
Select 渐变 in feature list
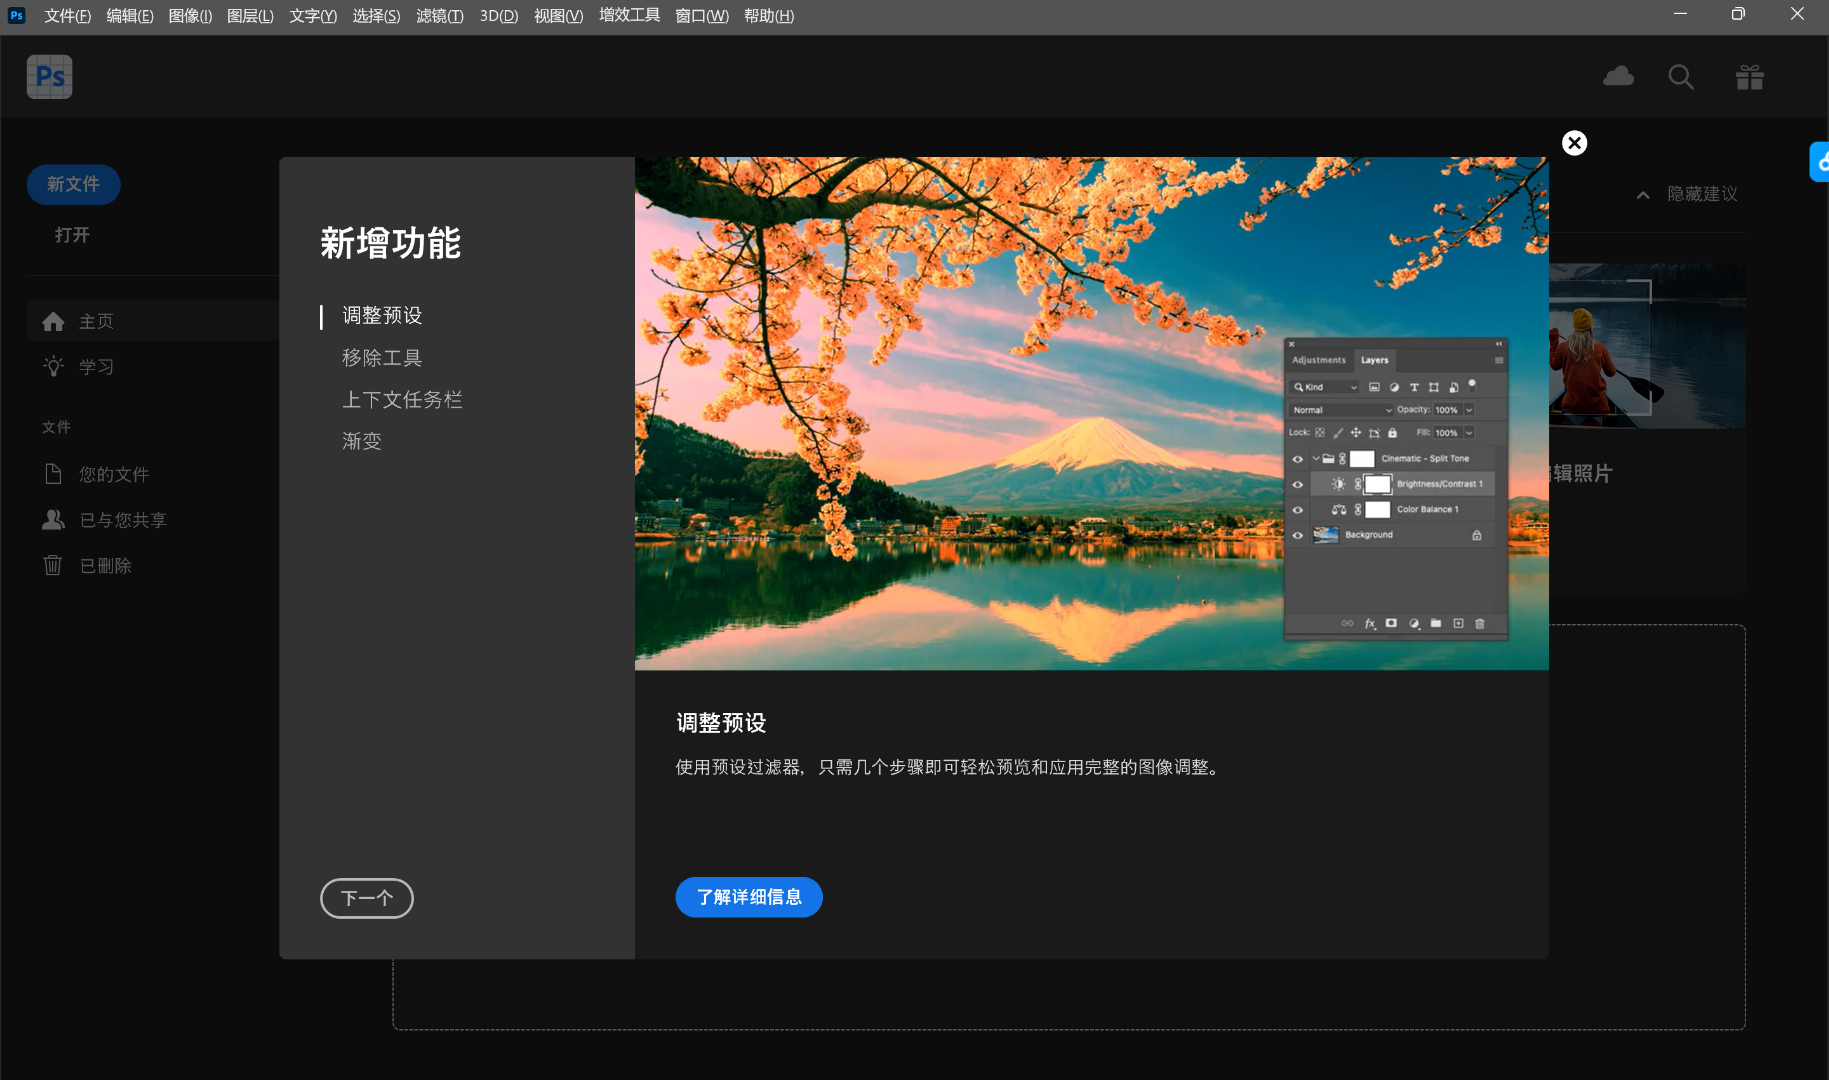[362, 442]
